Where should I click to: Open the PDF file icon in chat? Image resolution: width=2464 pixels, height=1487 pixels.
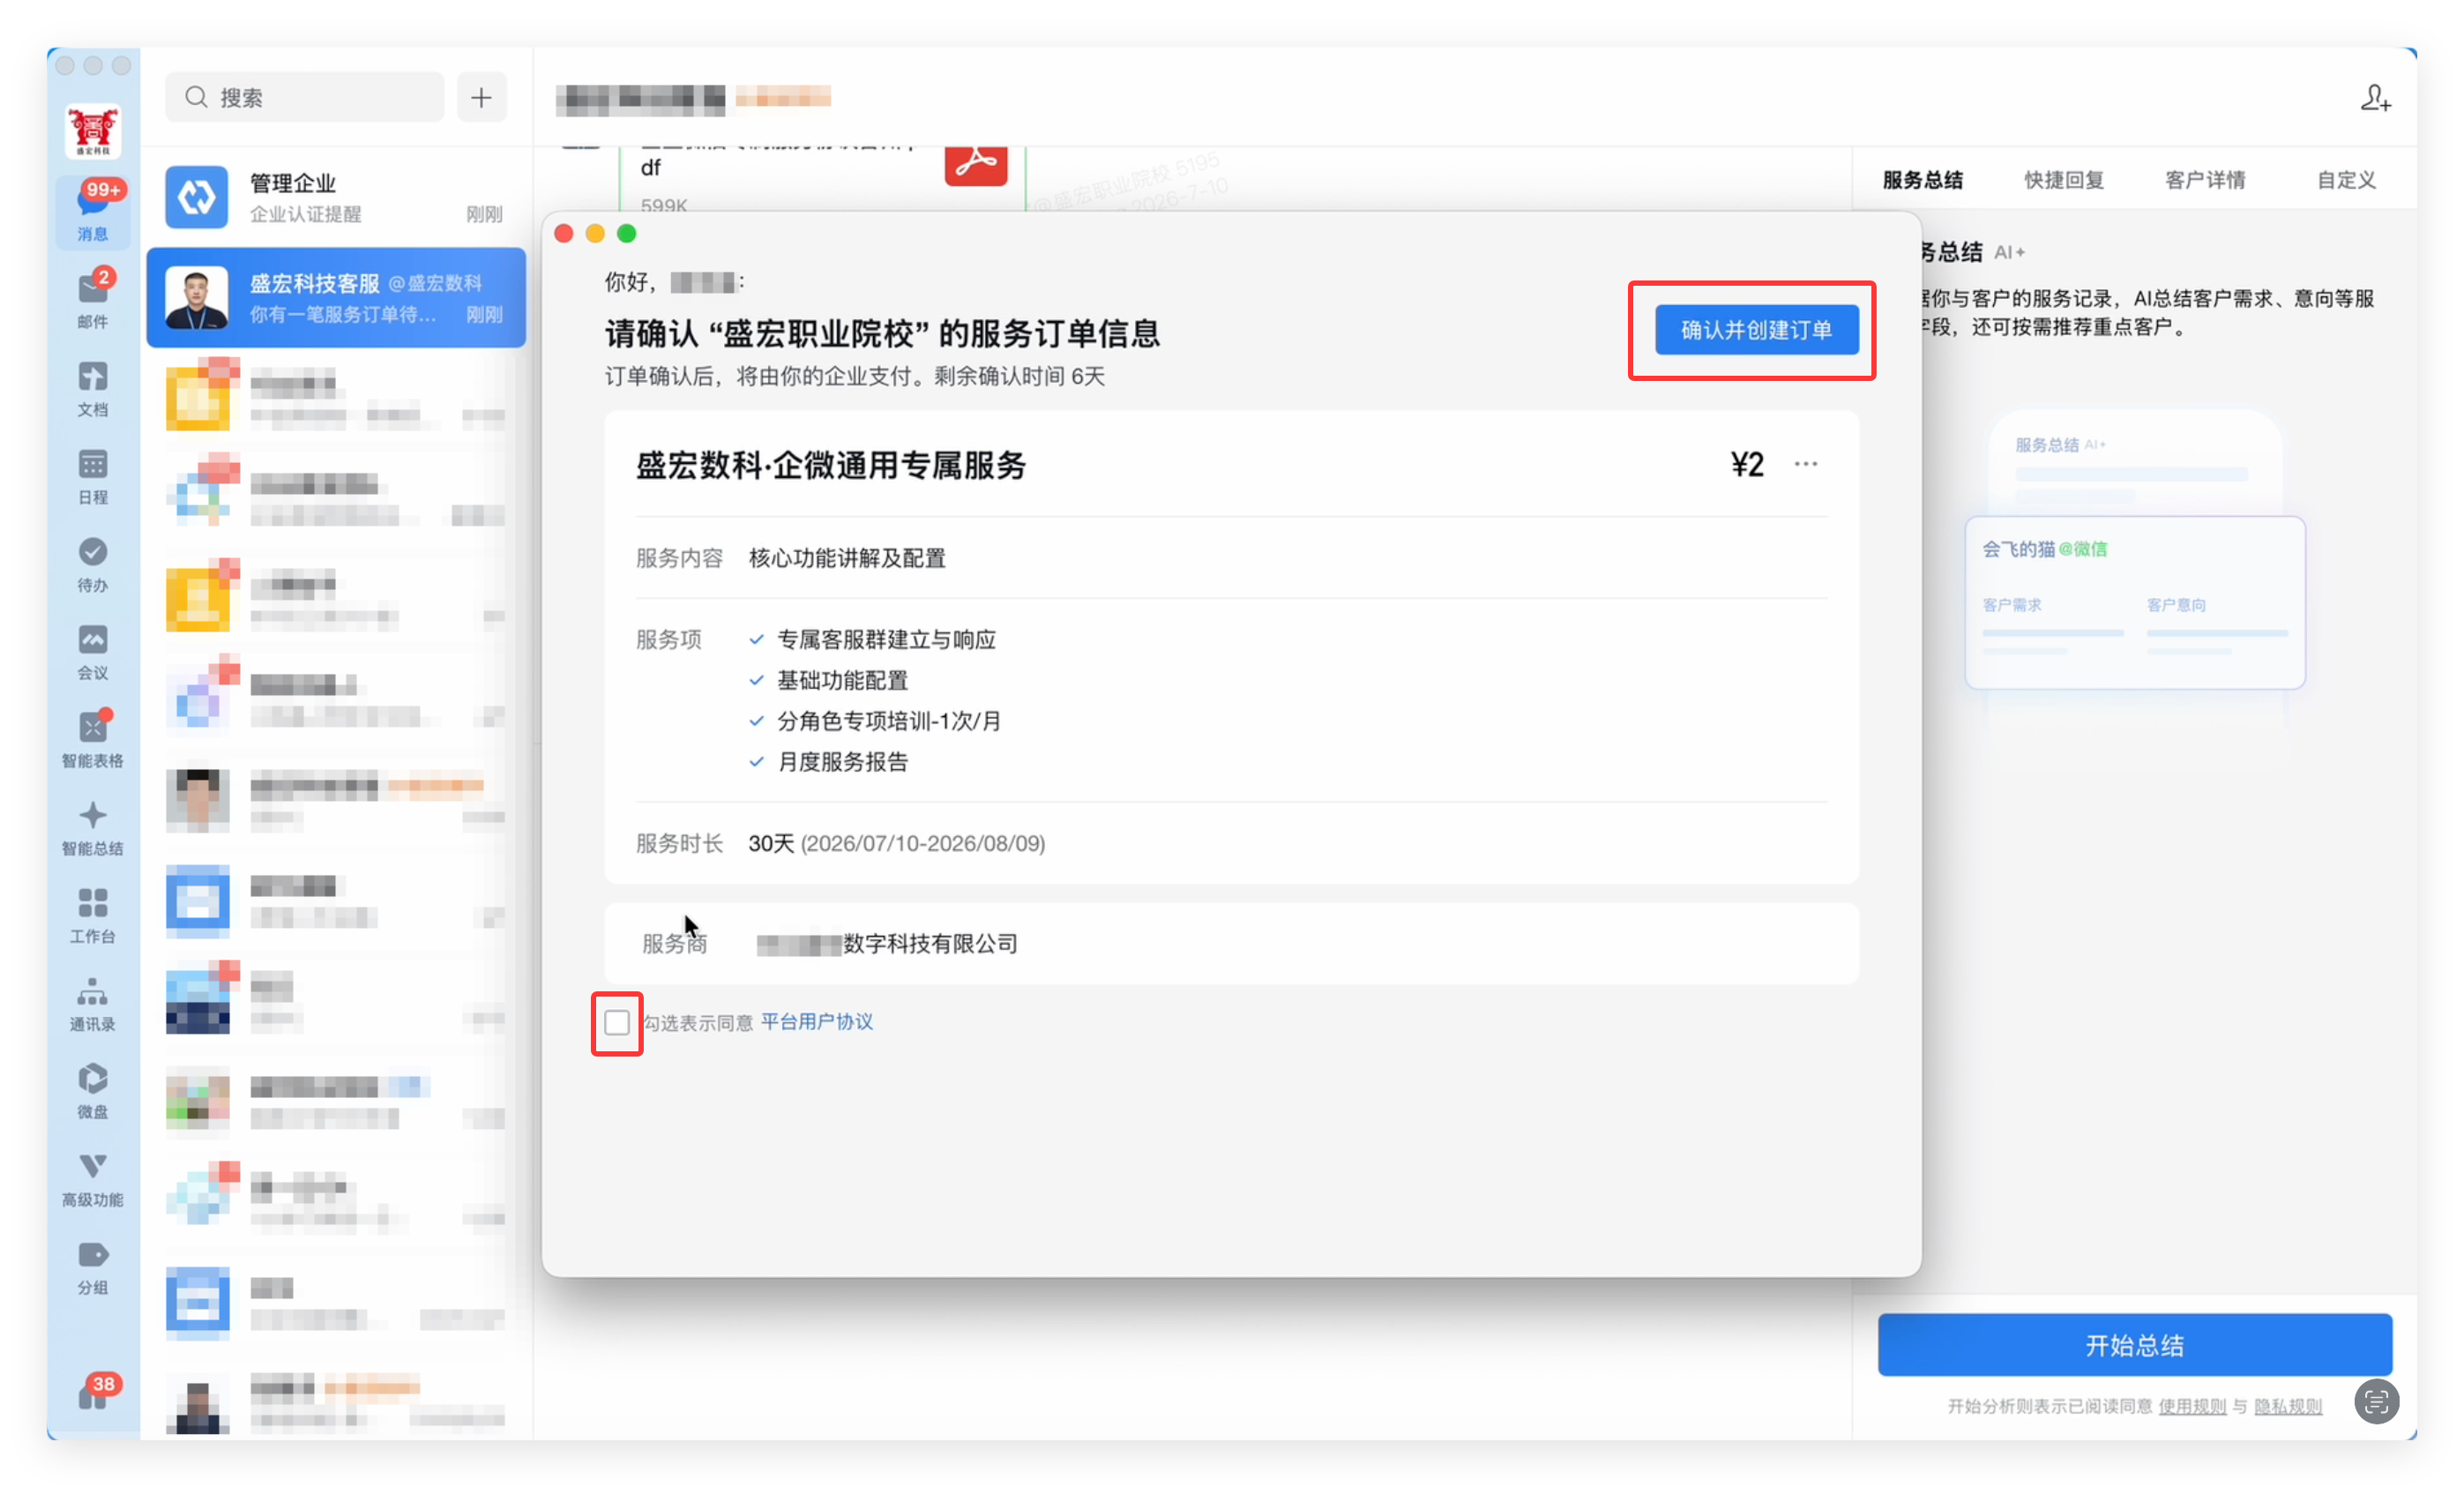coord(975,163)
